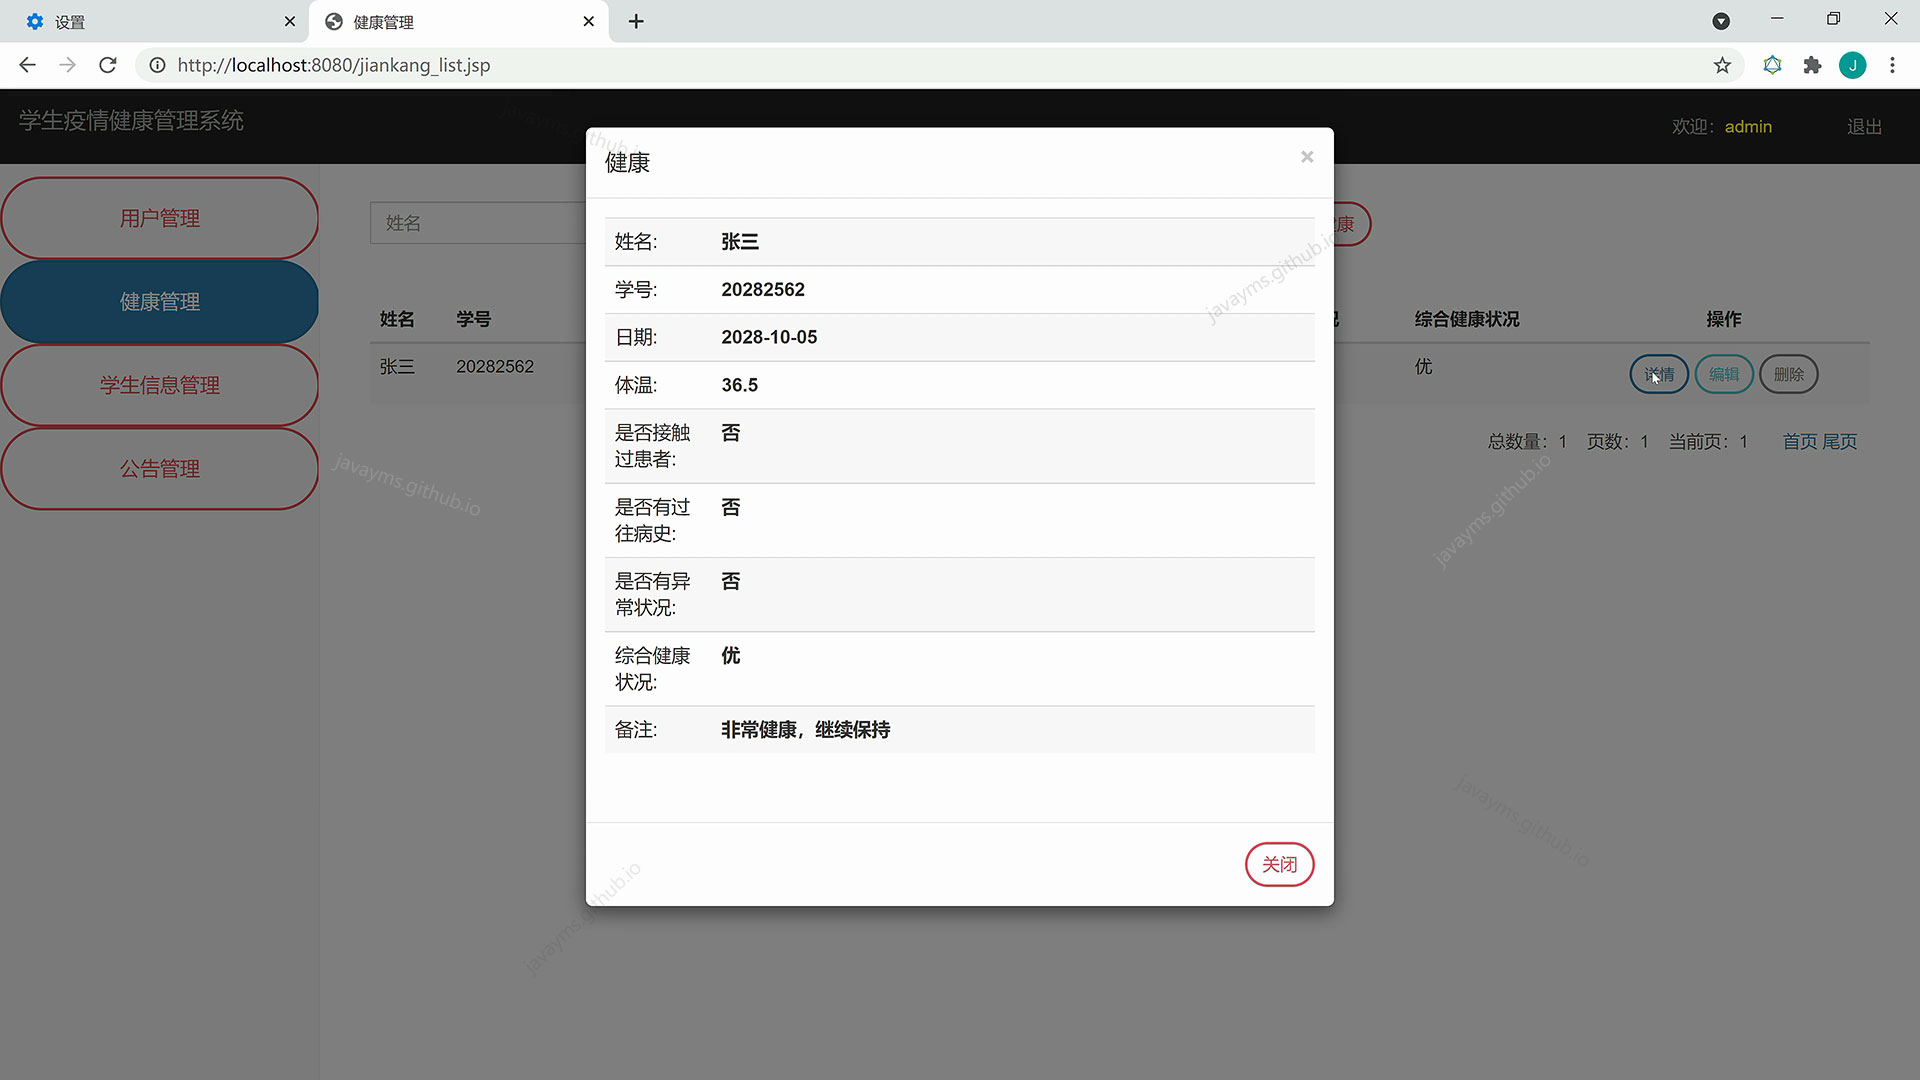Close the 健康 dialog with X icon

[1306, 157]
